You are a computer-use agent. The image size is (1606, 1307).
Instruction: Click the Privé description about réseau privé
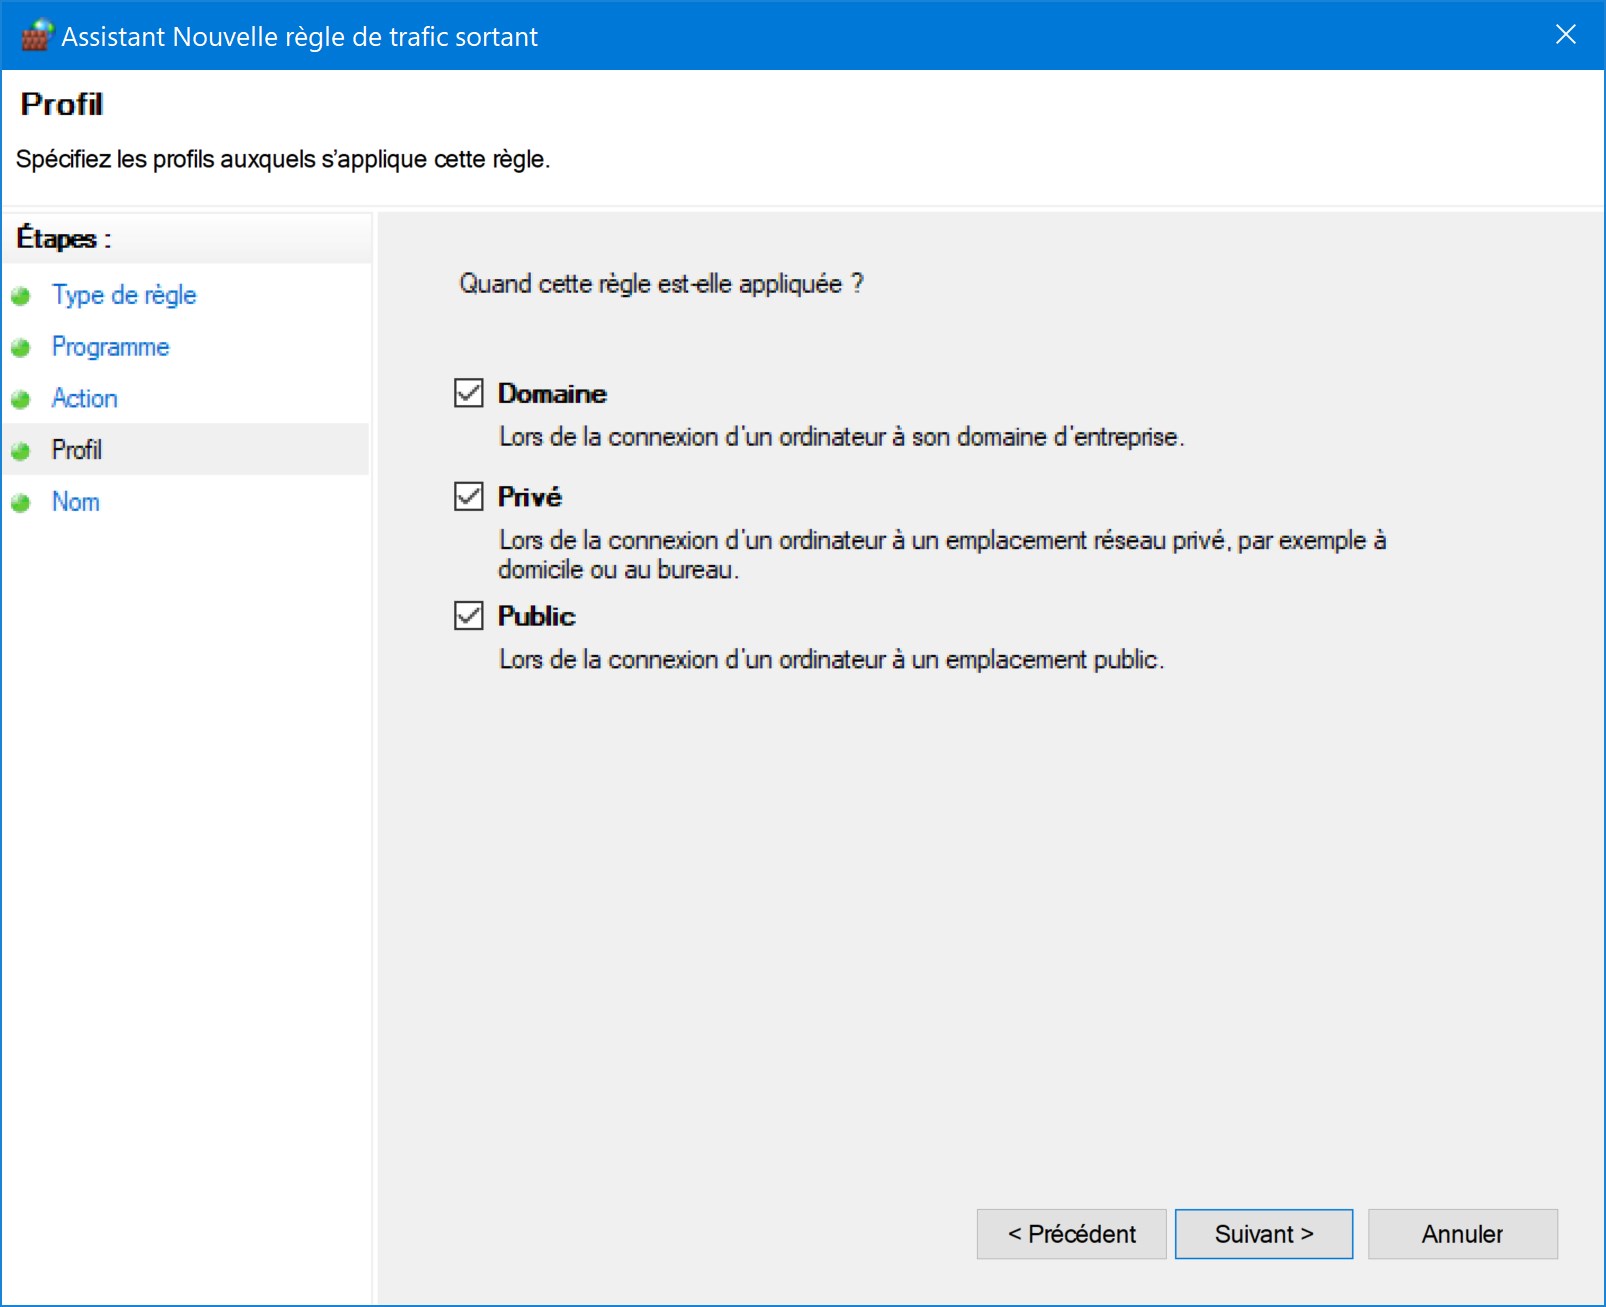pyautogui.click(x=943, y=555)
